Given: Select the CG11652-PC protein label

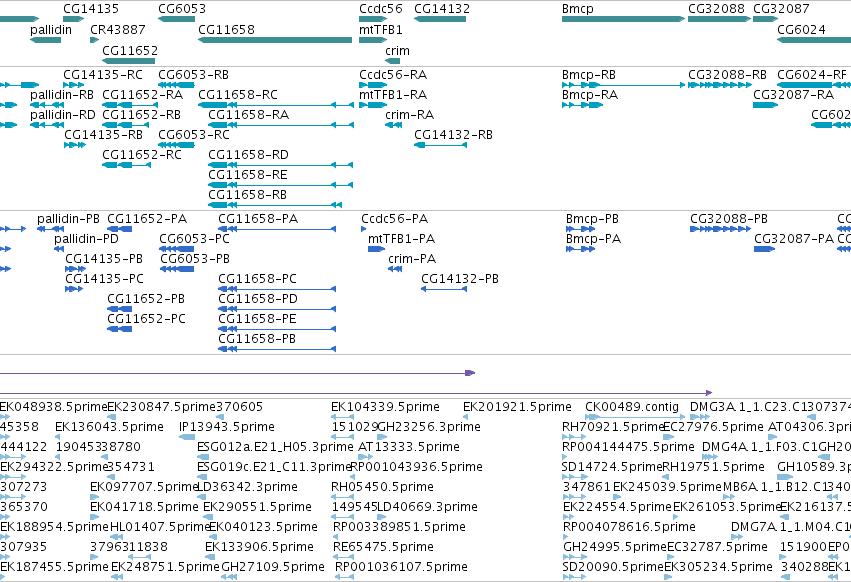Looking at the screenshot, I should [146, 319].
